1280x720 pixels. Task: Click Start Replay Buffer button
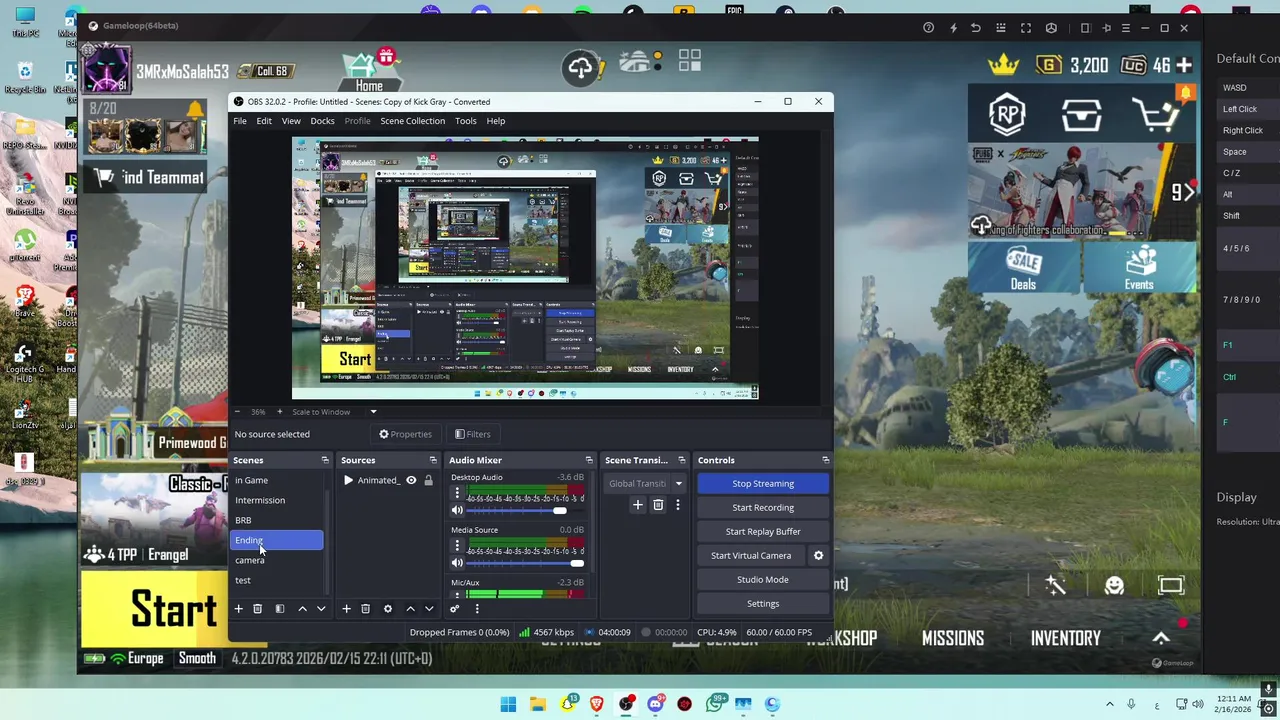[x=763, y=532]
